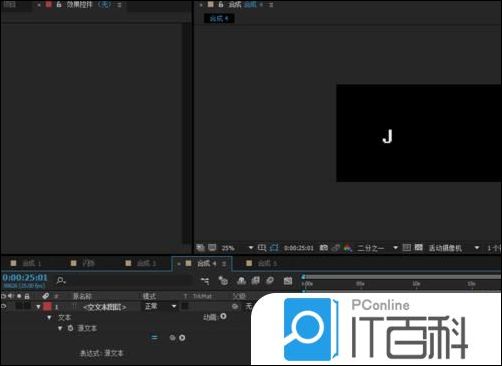Open the 活动摄像机 3D view dropdown

(454, 248)
